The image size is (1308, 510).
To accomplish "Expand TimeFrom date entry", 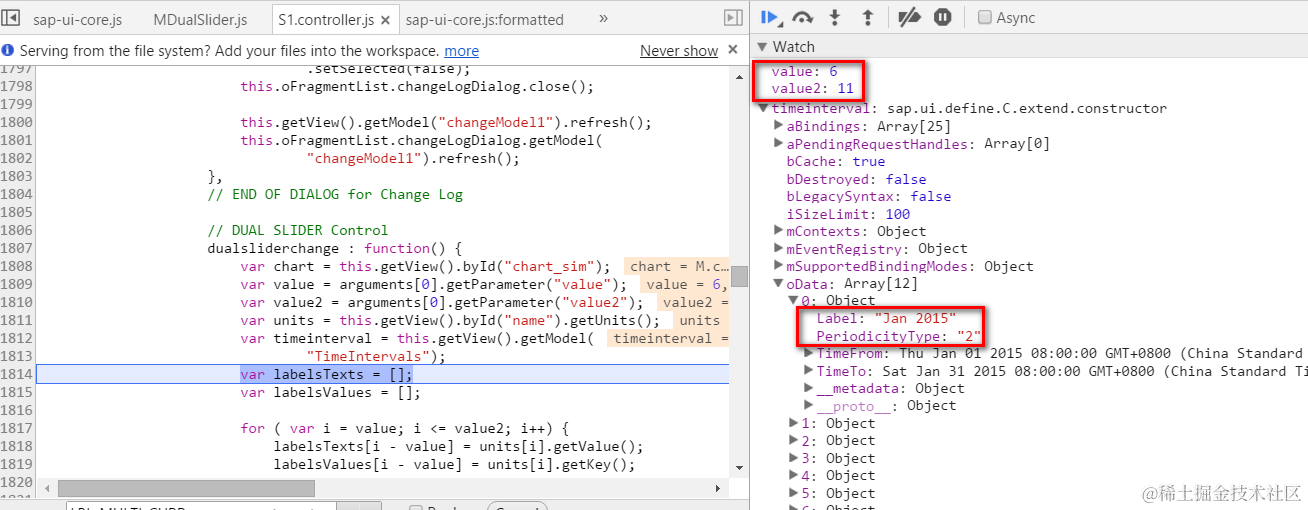I will tap(809, 353).
